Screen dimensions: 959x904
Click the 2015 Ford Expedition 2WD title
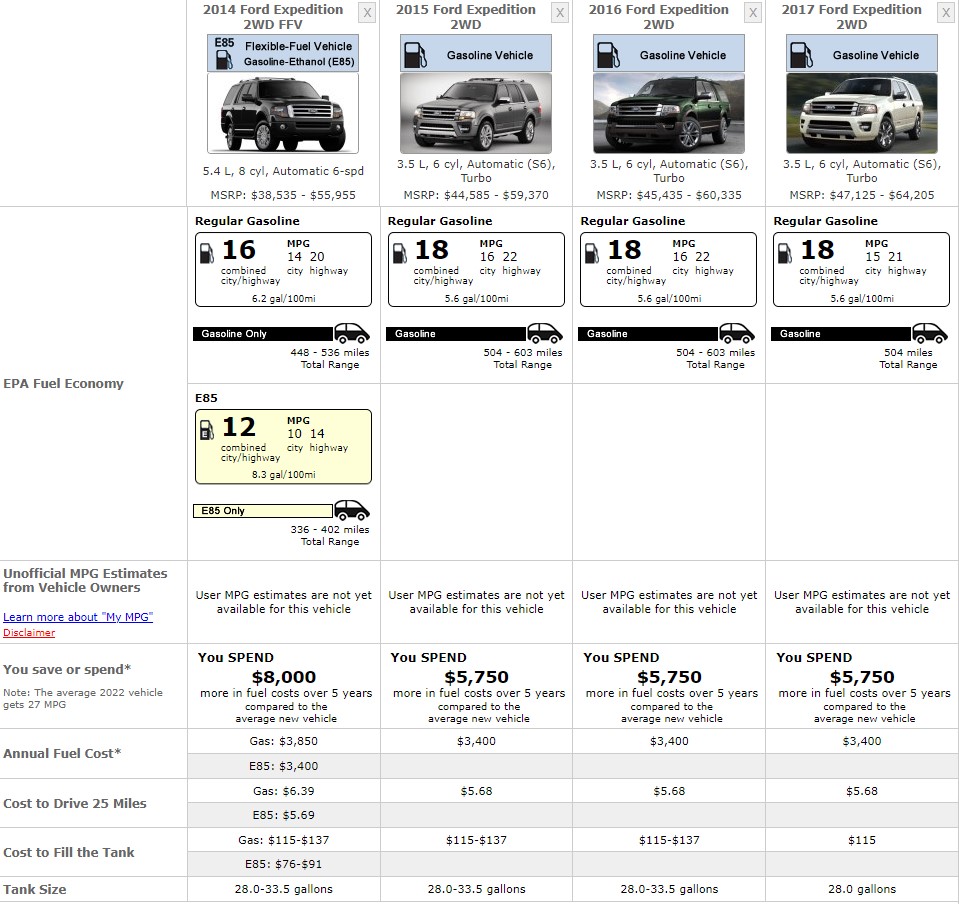click(x=465, y=17)
